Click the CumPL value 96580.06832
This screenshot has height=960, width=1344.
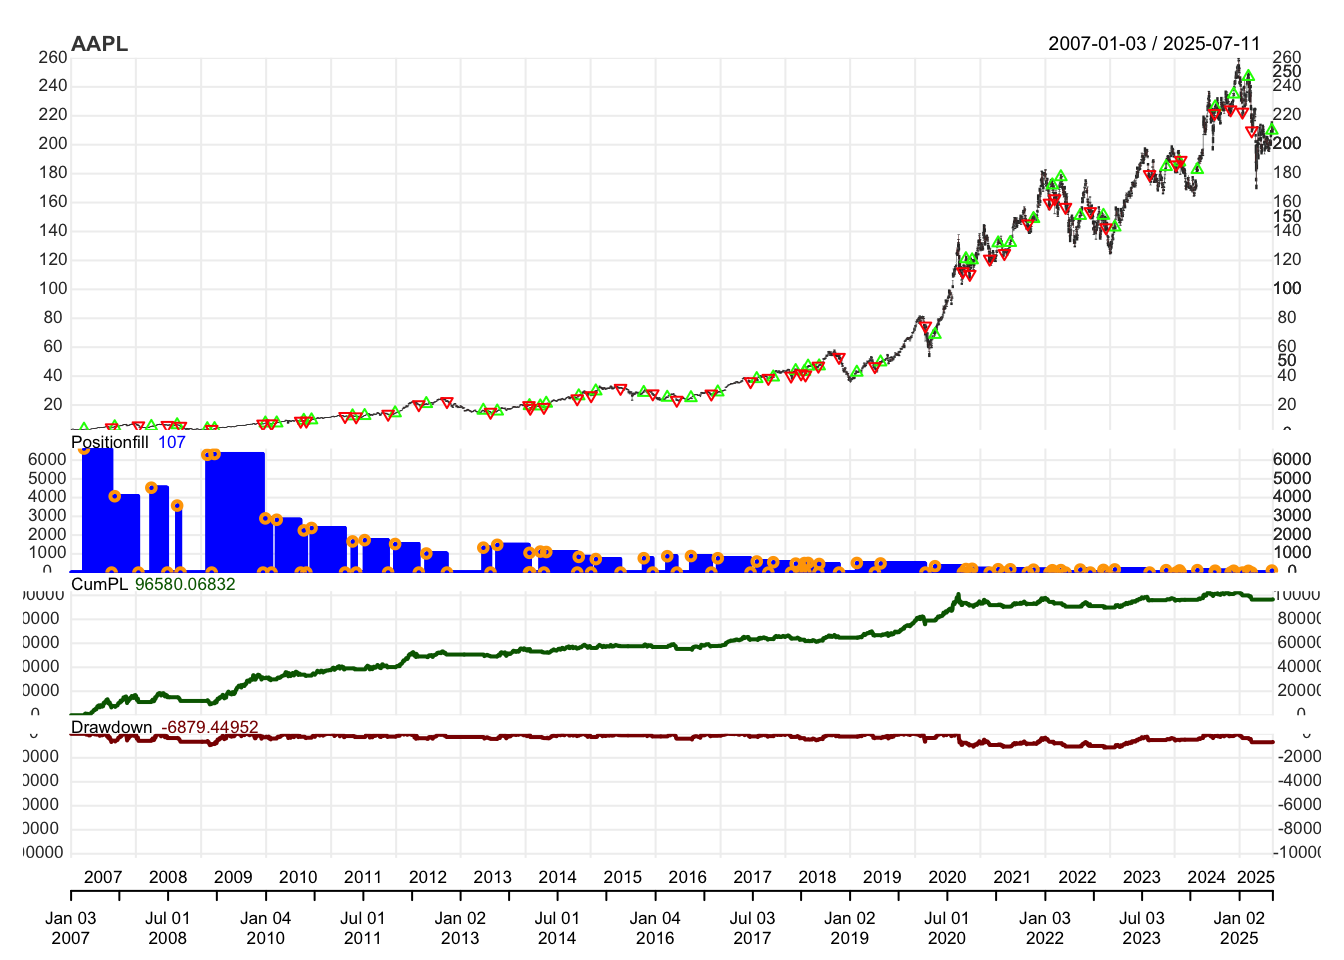(x=185, y=584)
